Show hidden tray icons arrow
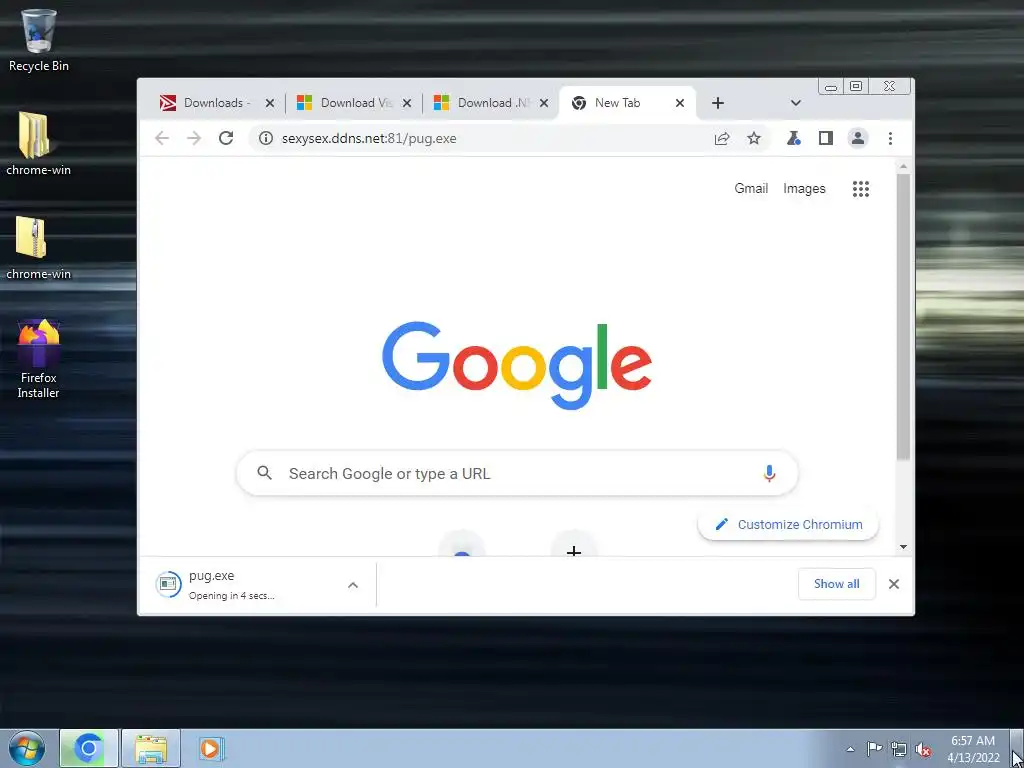1024x768 pixels. point(850,749)
